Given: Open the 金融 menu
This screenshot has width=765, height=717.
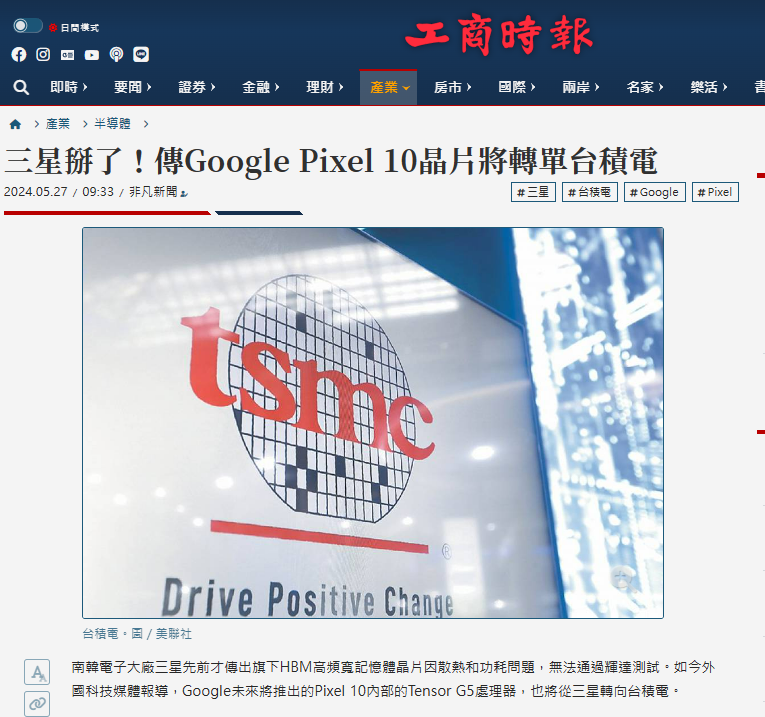Looking at the screenshot, I should click(x=261, y=87).
